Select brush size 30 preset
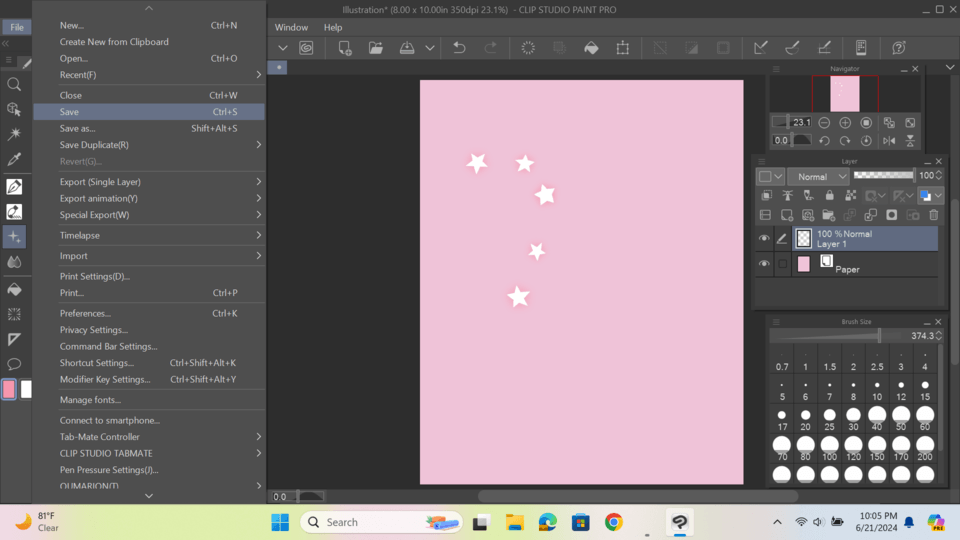 pyautogui.click(x=853, y=416)
